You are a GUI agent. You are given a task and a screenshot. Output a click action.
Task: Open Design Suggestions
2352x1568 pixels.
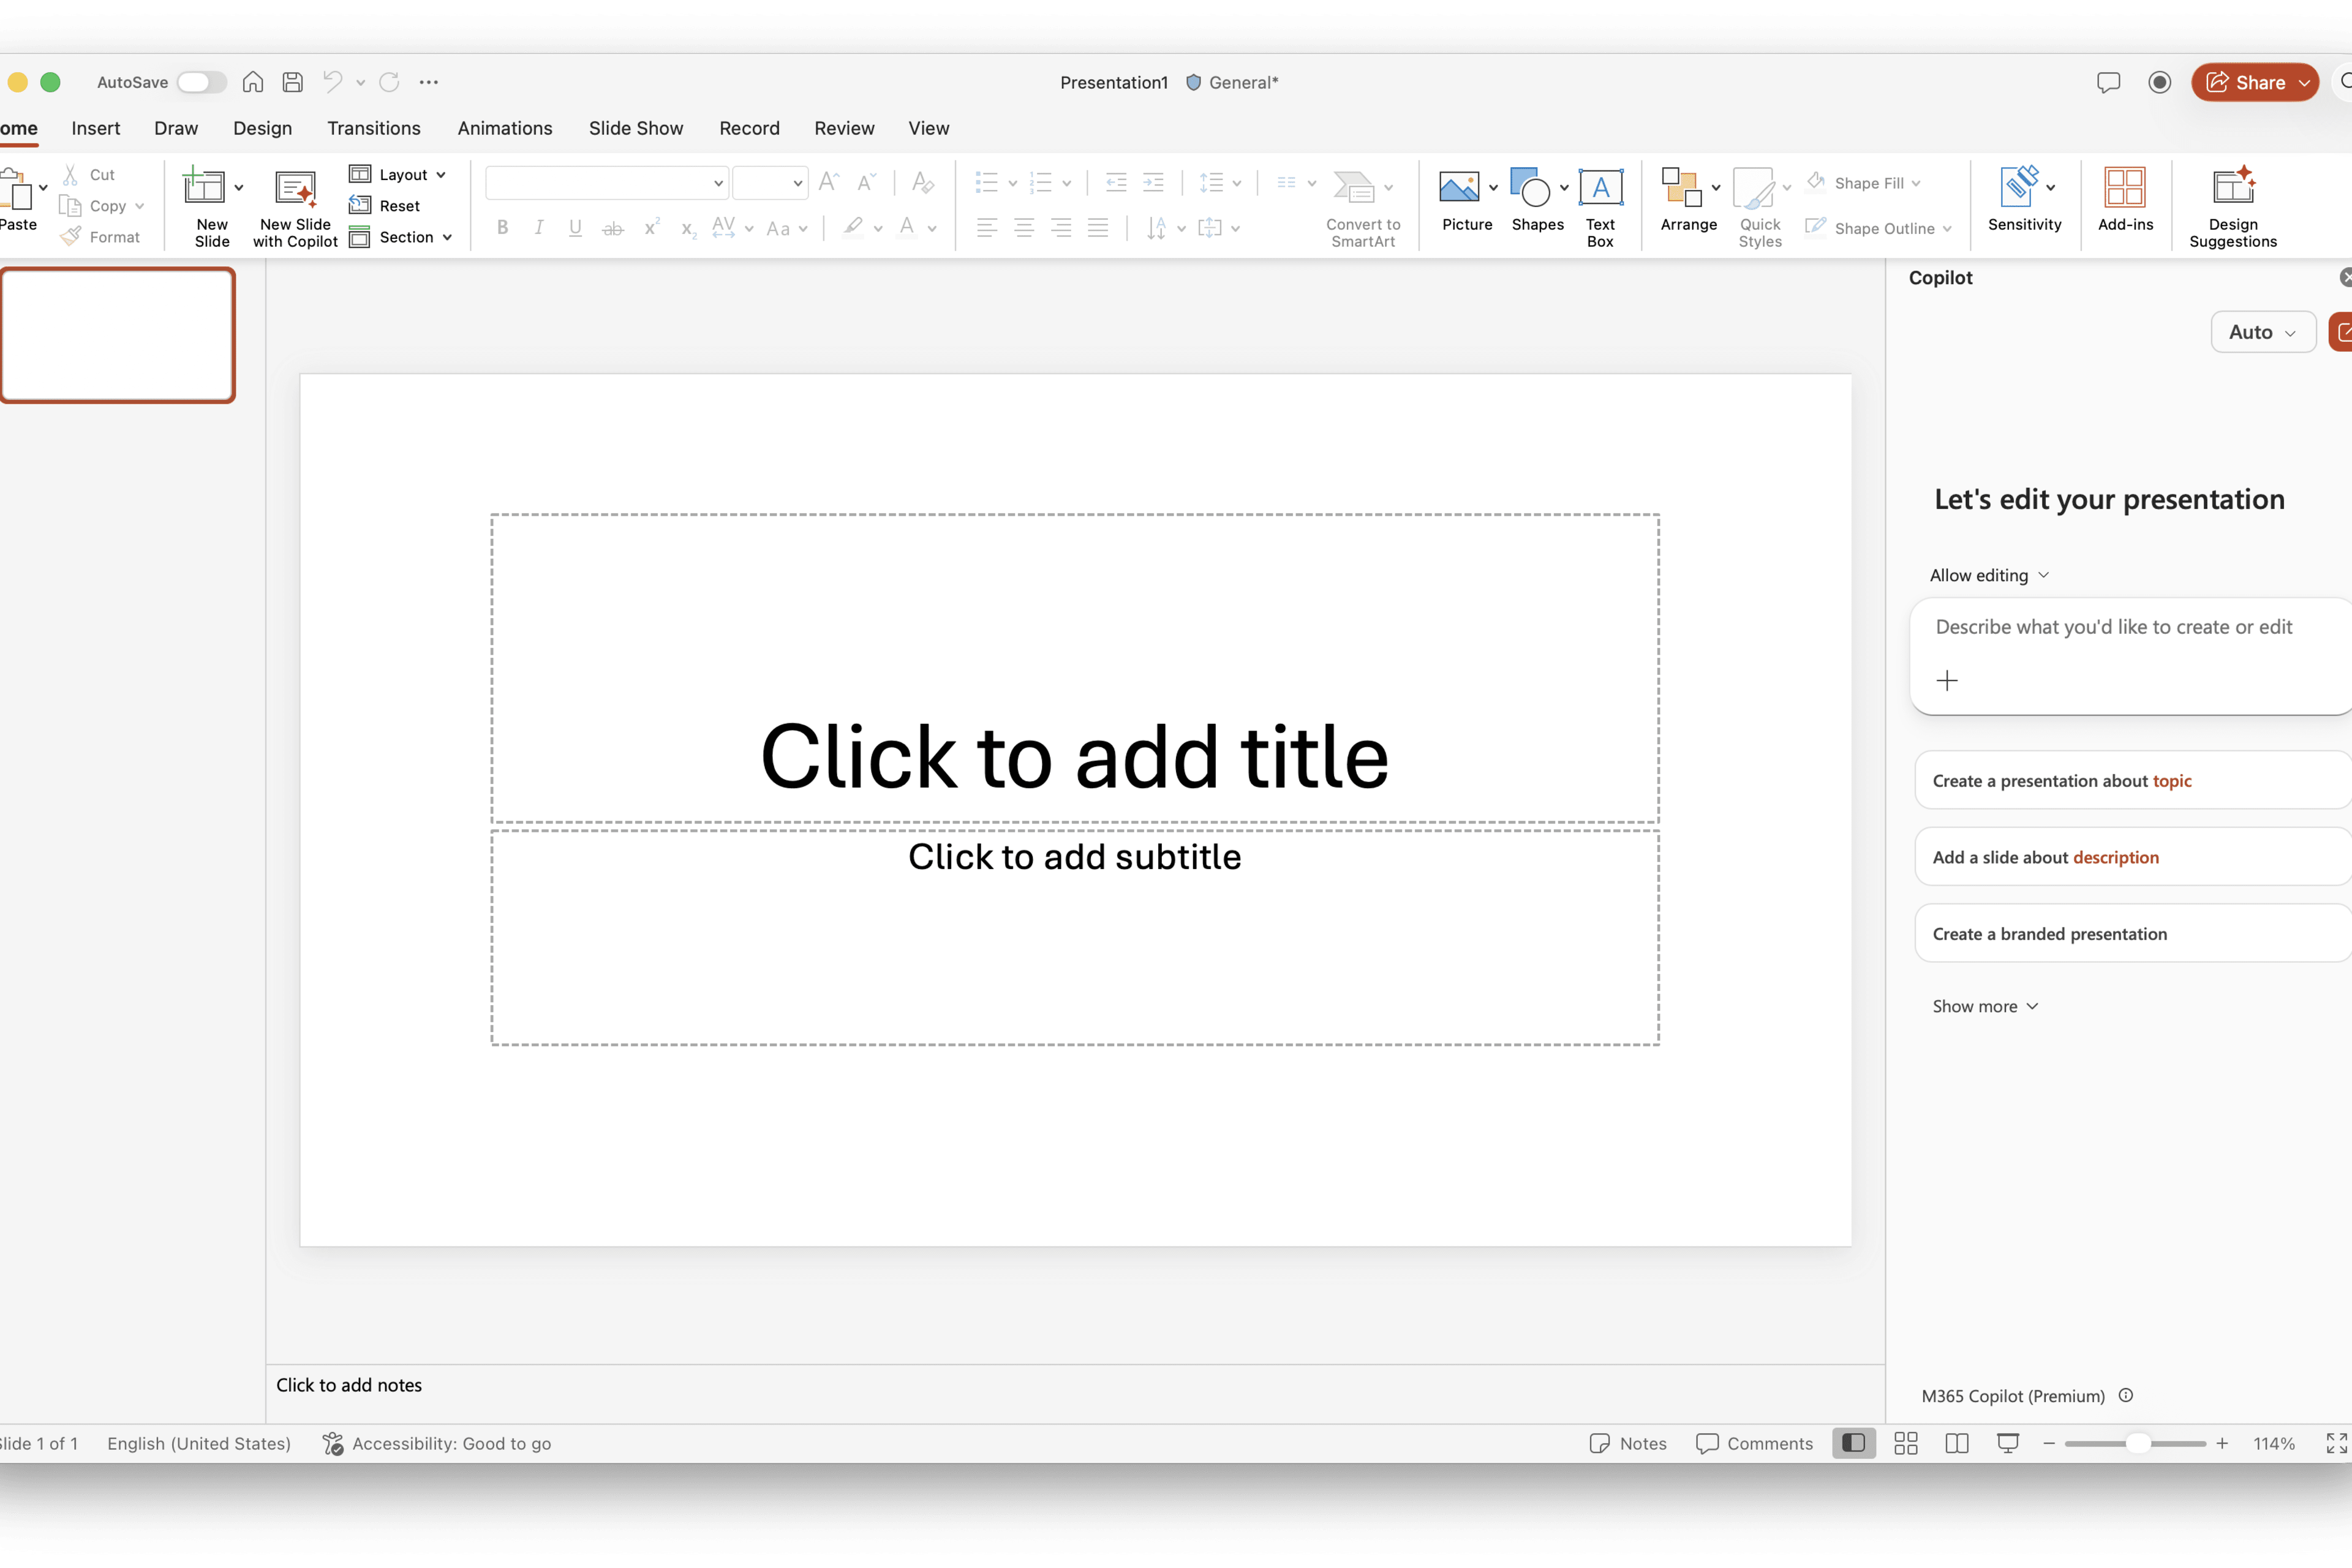pos(2232,207)
